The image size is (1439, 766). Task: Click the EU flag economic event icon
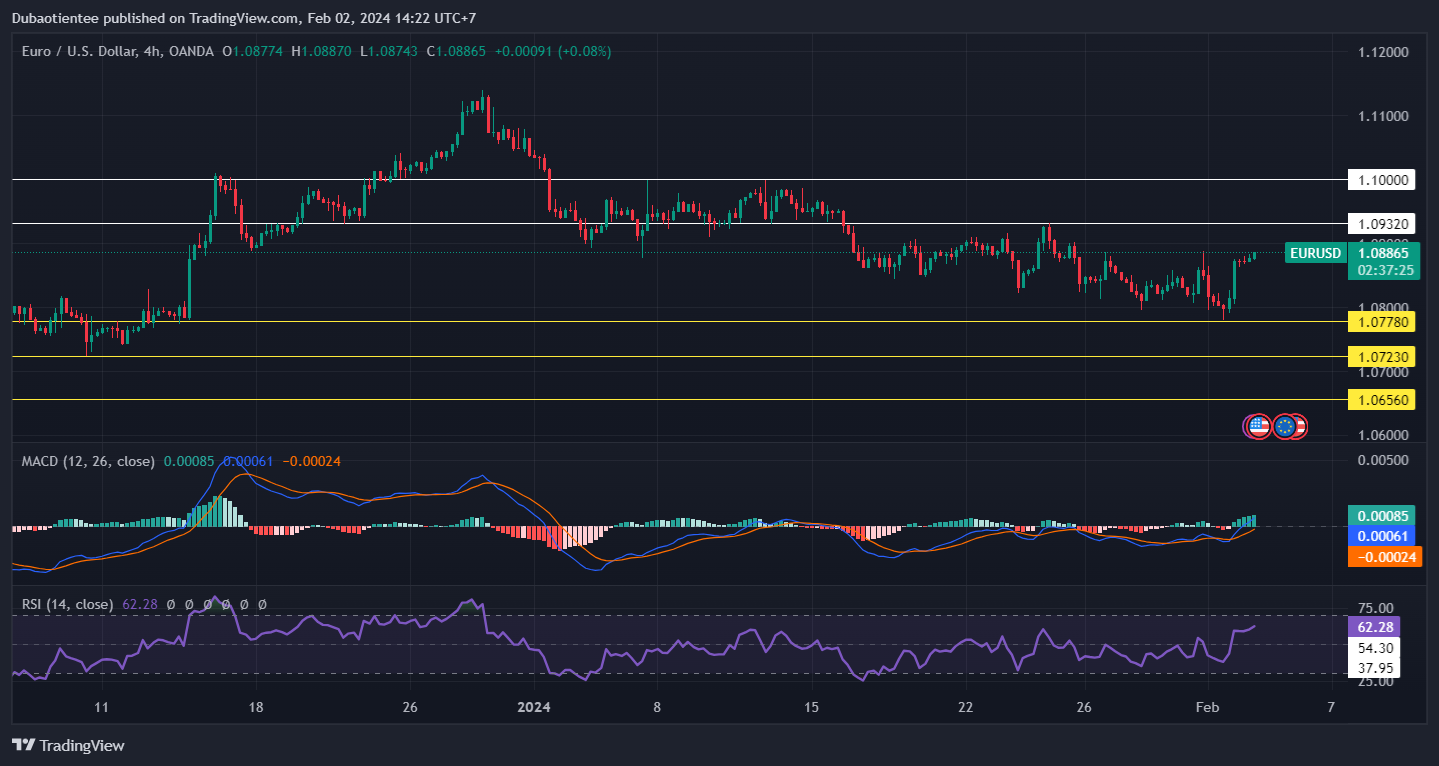tap(1285, 426)
